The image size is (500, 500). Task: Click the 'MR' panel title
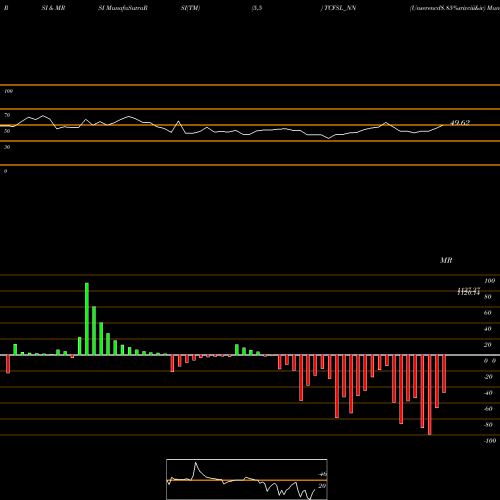tap(446, 260)
